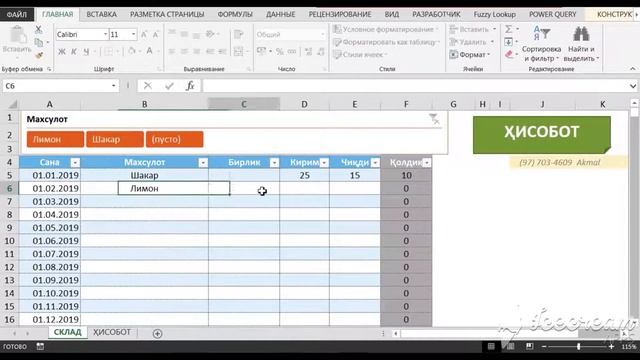Toggle the (пусто) slicer button

(175, 139)
